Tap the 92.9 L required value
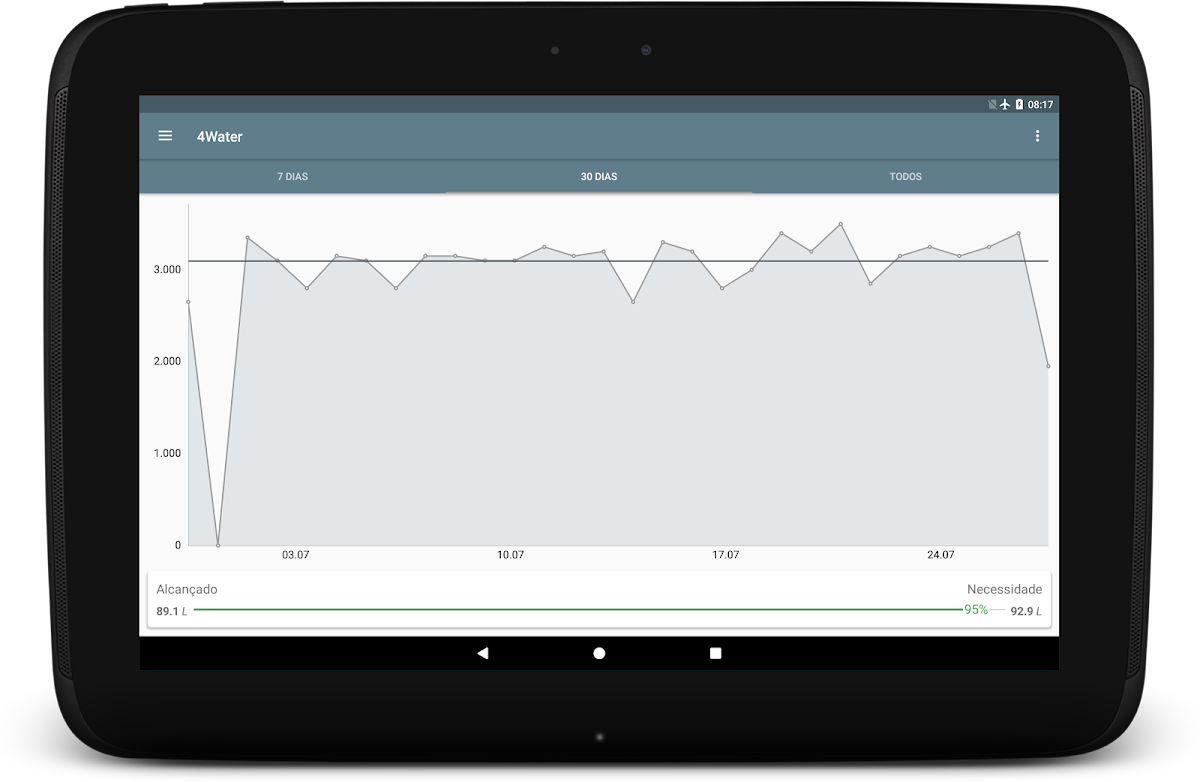Screen dimensions: 1200x782 pyautogui.click(x=1025, y=611)
